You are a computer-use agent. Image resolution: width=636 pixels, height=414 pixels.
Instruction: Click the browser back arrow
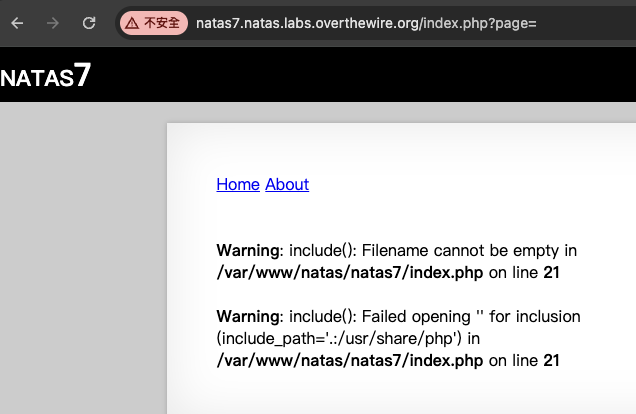[18, 22]
